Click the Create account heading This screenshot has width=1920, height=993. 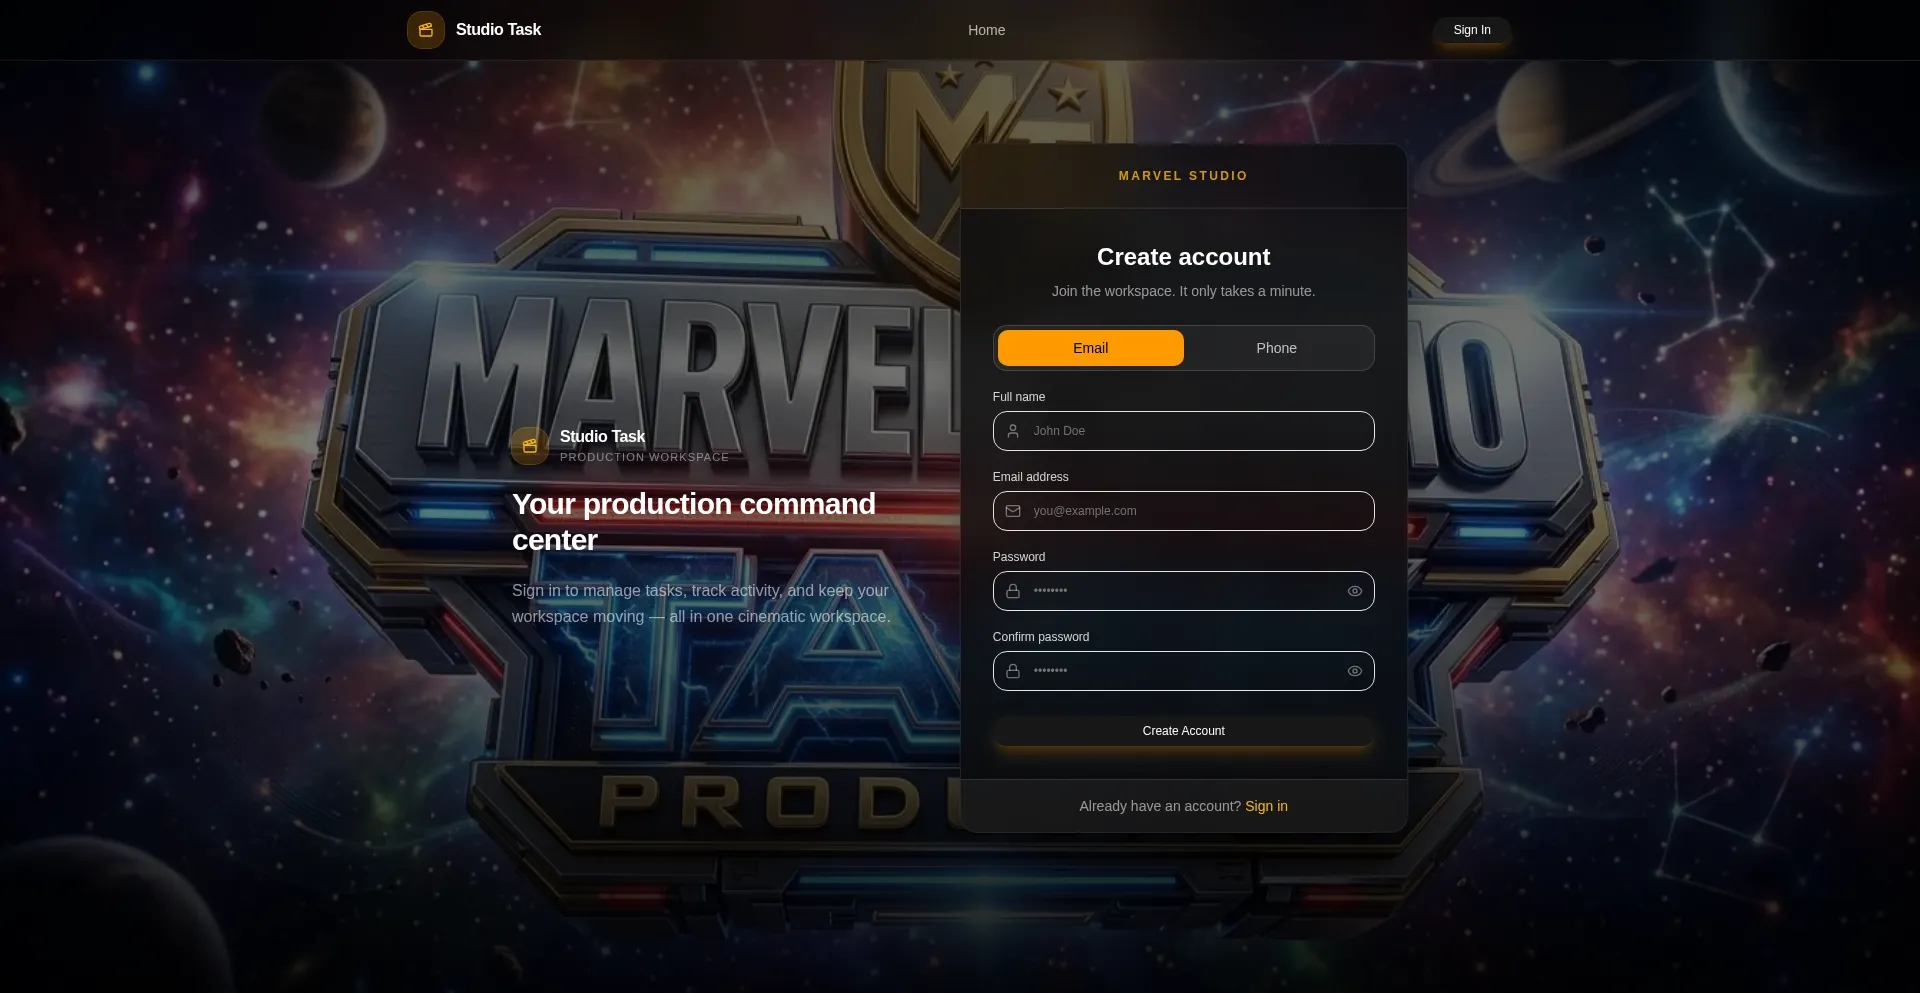click(1184, 257)
